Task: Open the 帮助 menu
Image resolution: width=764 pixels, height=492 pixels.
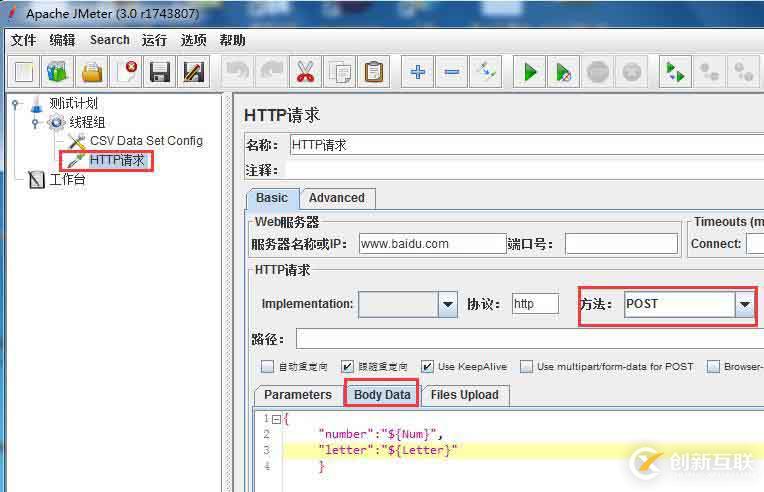Action: point(232,40)
